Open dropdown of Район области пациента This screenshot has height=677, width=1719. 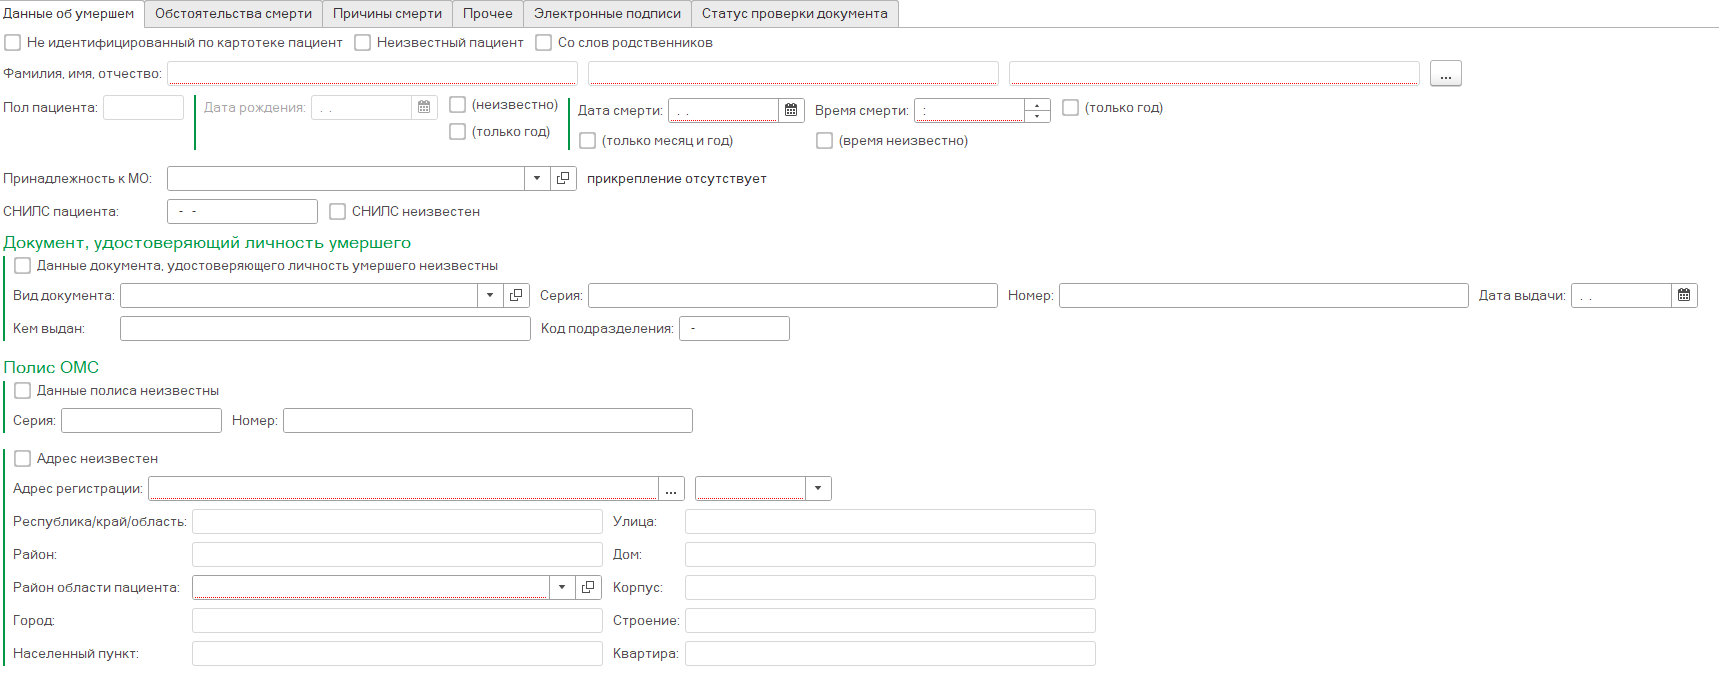coord(562,587)
